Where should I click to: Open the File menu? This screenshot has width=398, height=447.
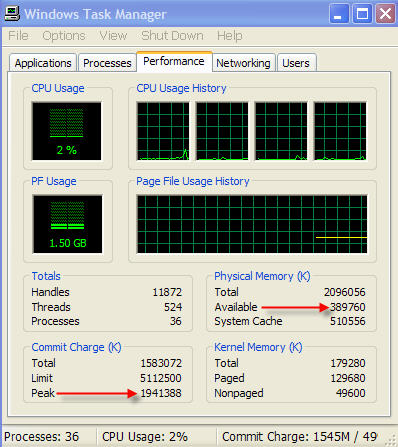point(18,36)
